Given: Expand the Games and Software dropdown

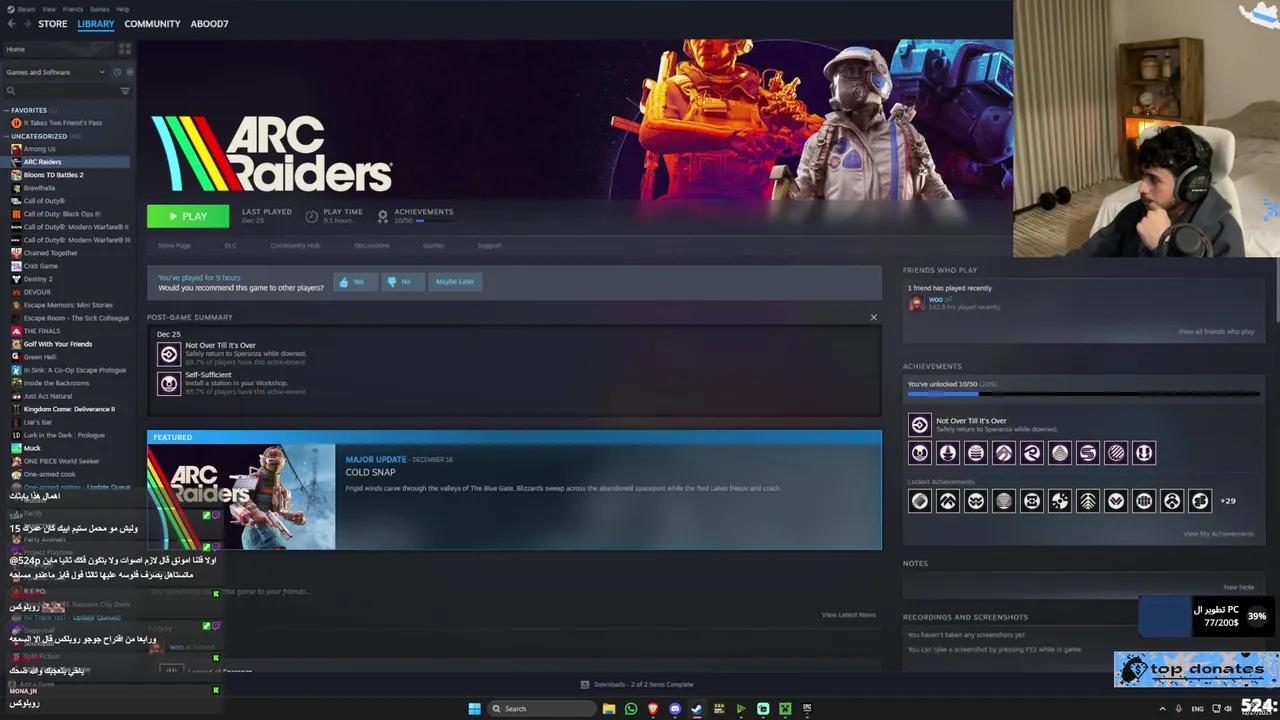Looking at the screenshot, I should click(x=55, y=72).
